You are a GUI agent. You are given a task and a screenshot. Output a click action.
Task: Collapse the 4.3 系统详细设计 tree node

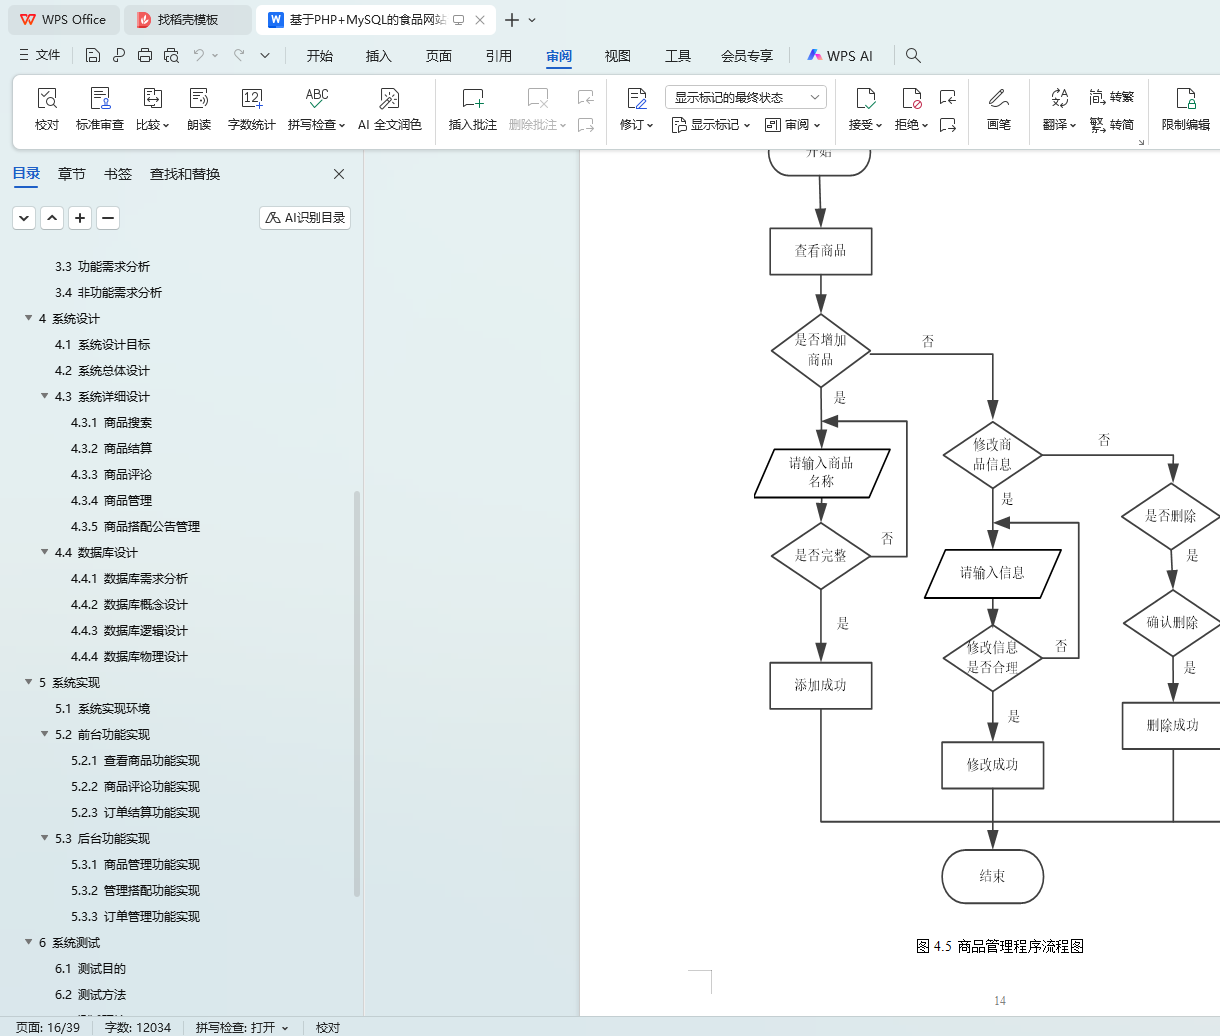[45, 397]
